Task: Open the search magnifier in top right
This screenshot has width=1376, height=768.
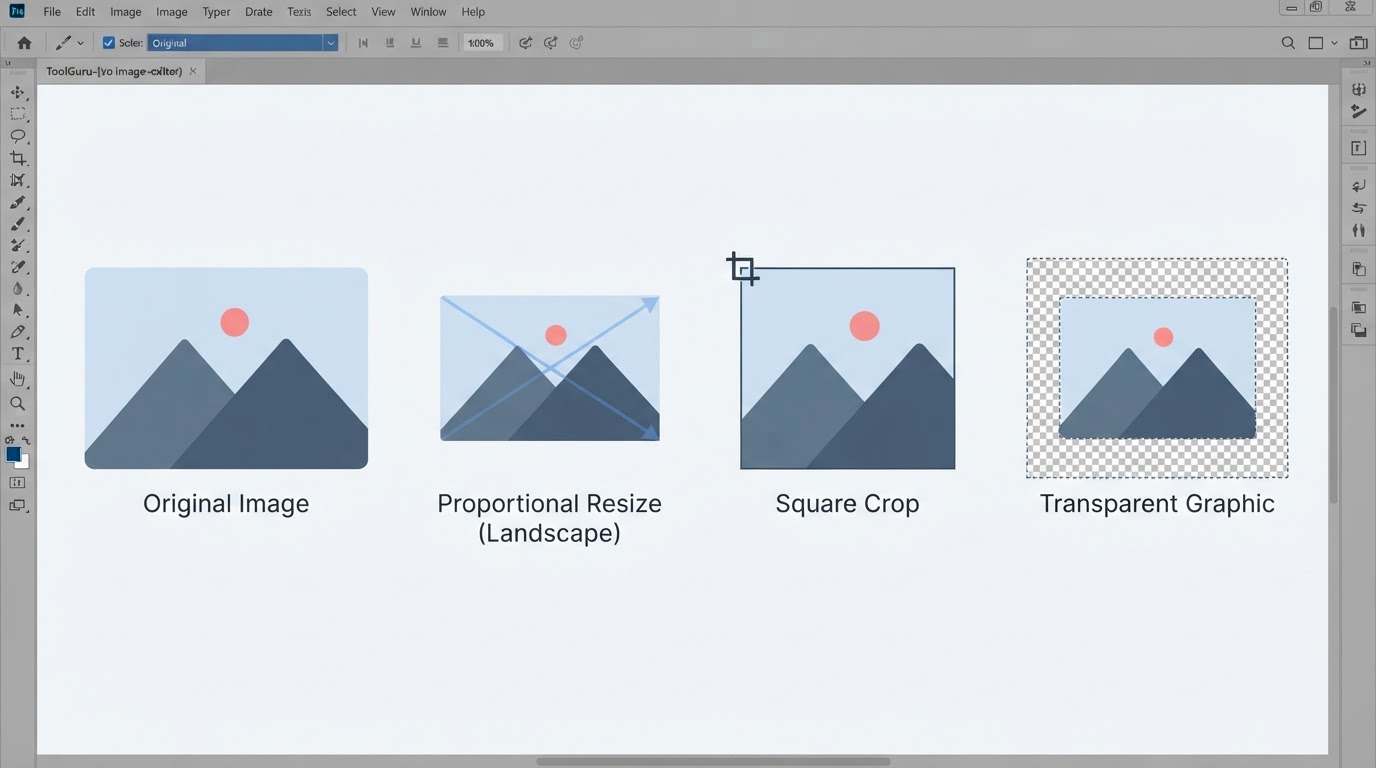Action: 1288,43
